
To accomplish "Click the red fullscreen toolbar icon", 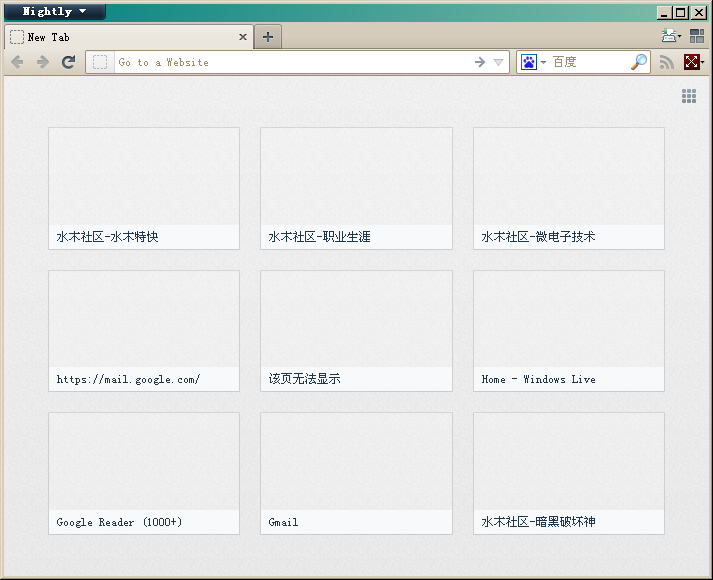I will pyautogui.click(x=691, y=62).
